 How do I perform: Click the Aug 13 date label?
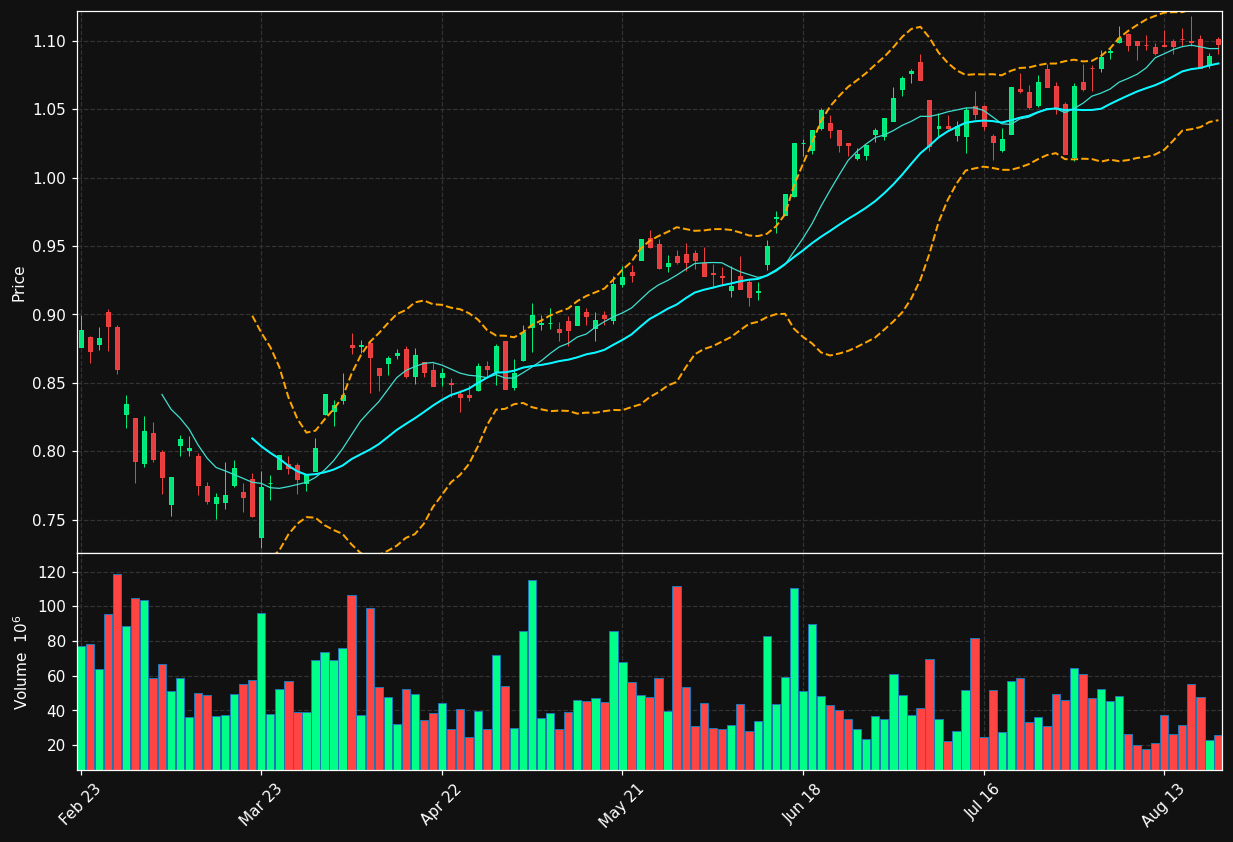(x=1162, y=804)
